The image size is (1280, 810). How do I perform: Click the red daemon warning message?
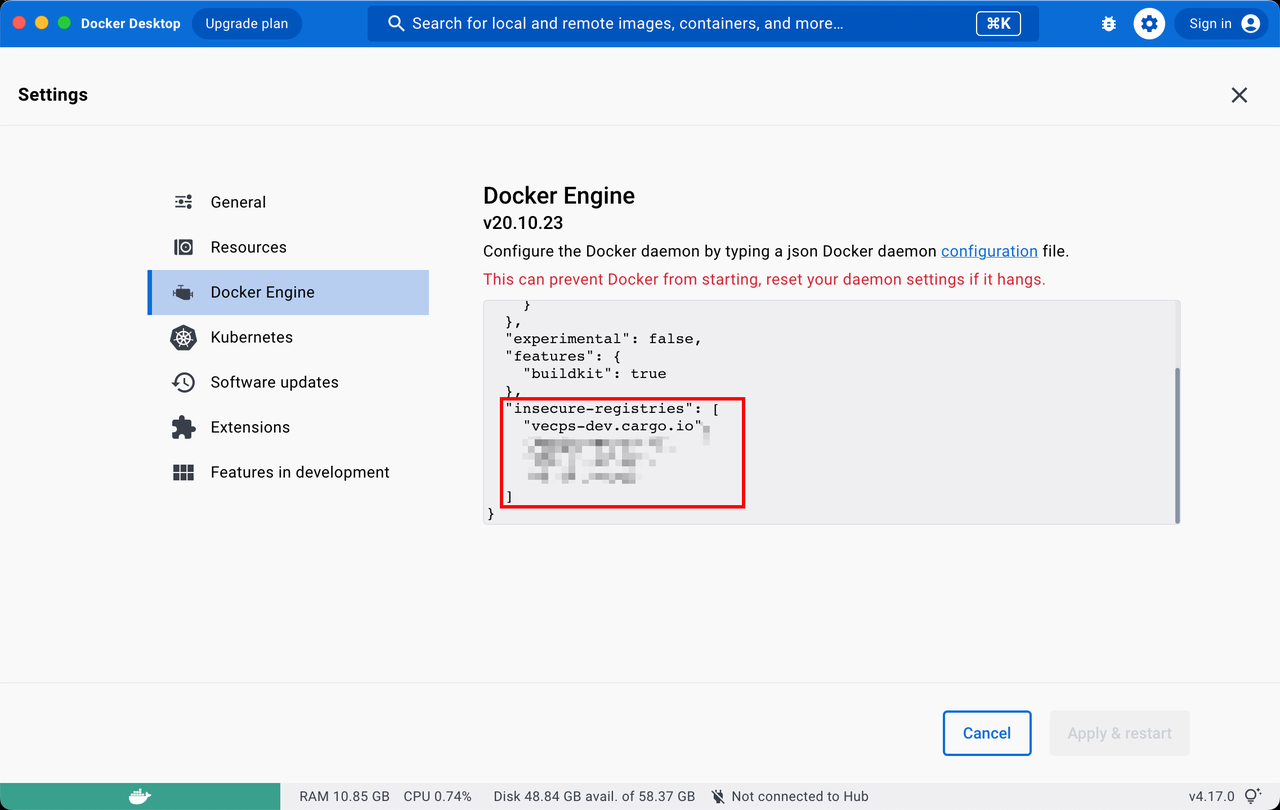coord(764,279)
